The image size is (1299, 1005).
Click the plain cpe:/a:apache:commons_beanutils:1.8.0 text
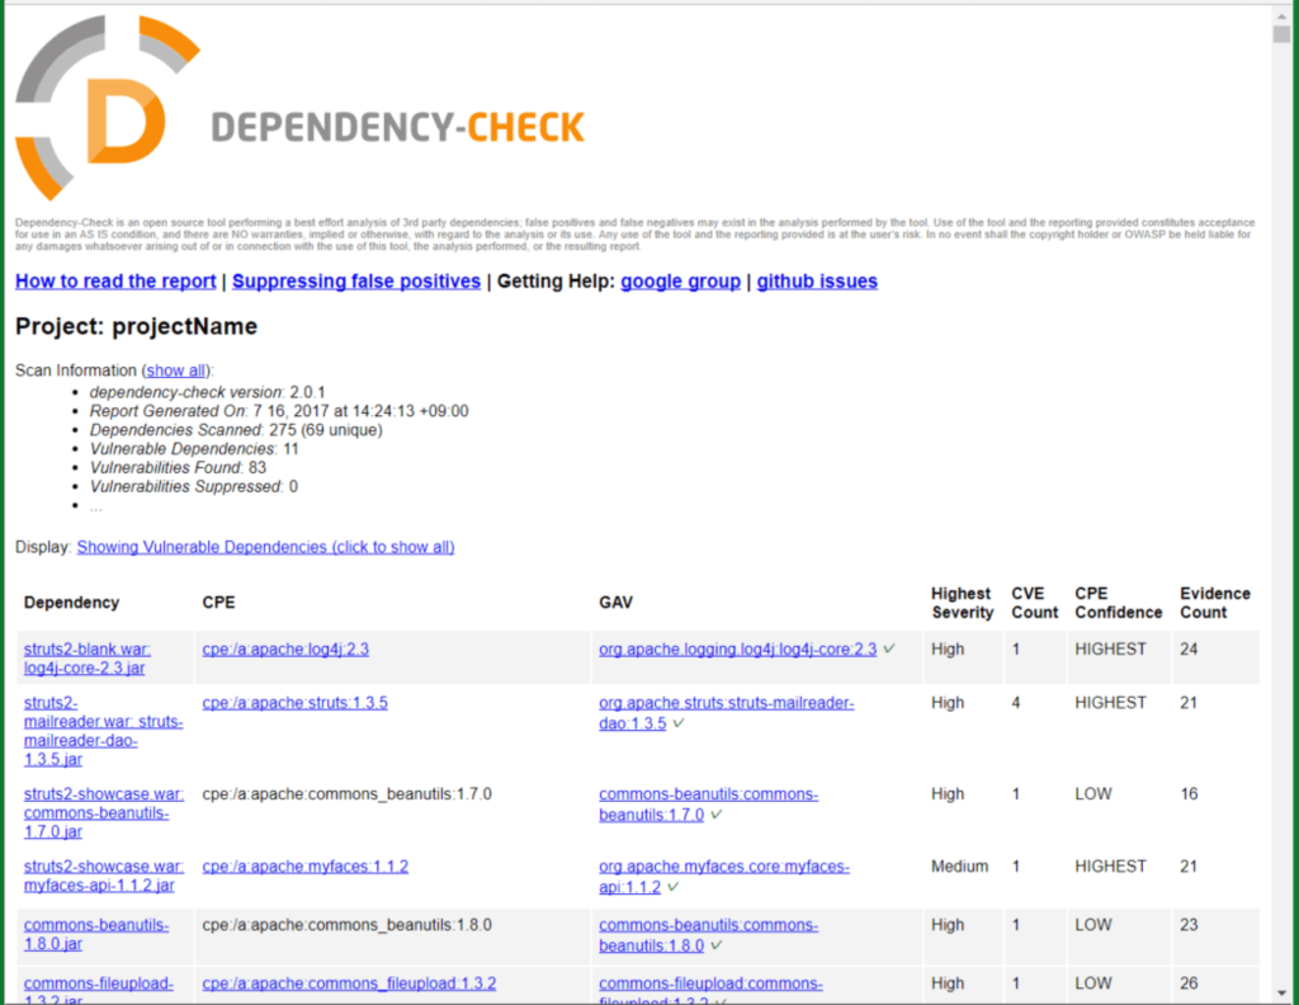347,925
